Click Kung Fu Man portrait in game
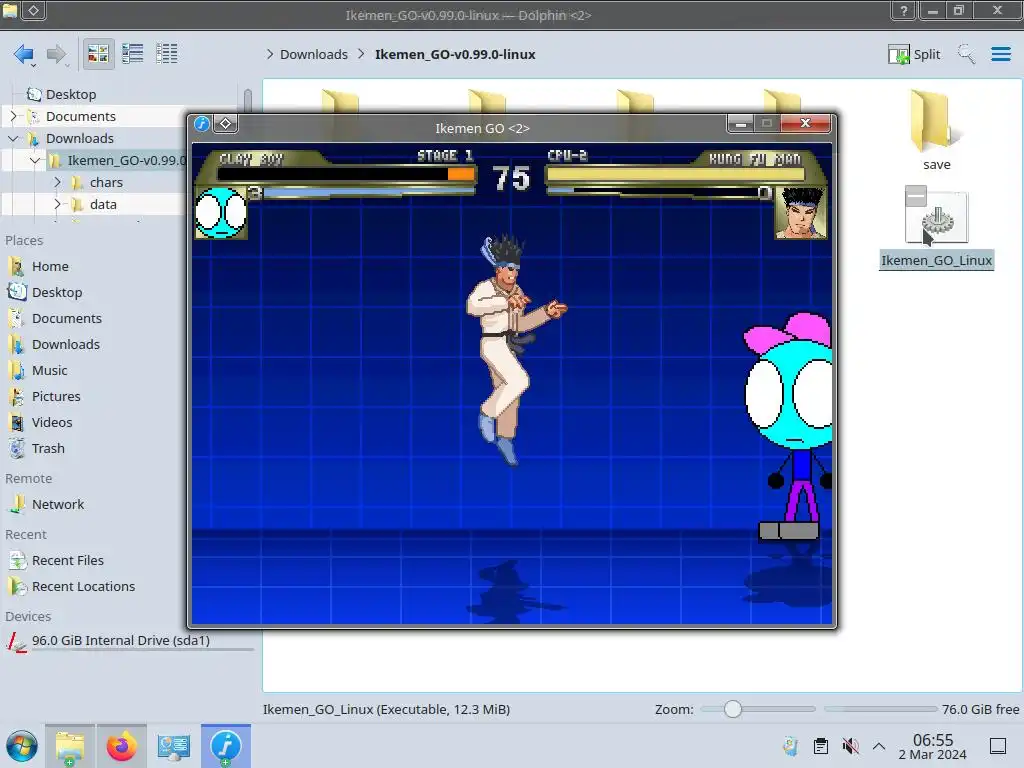Screen dimensions: 1024x768 [801, 212]
